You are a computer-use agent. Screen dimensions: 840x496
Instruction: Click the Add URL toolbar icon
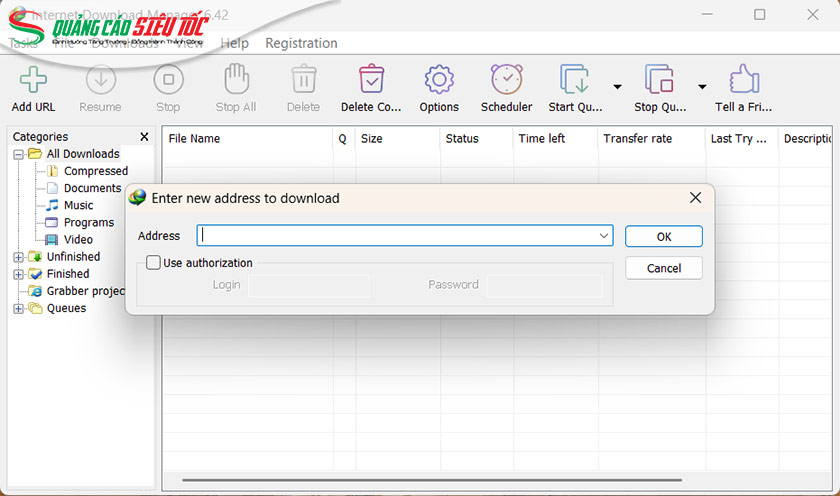34,80
